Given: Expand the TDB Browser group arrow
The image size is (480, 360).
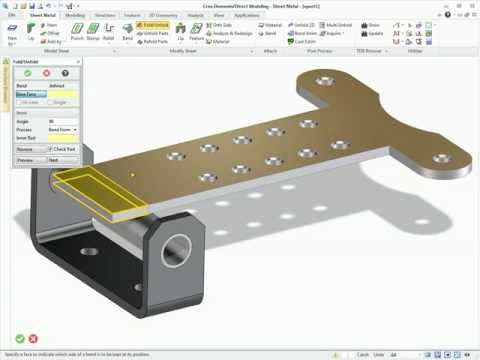Looking at the screenshot, I should tap(387, 51).
